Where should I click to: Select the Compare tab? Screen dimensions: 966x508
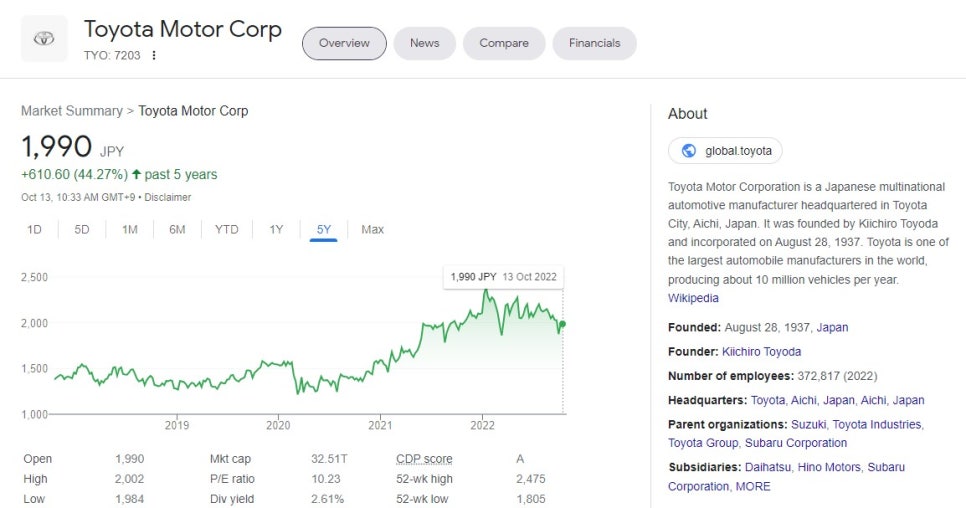point(504,43)
